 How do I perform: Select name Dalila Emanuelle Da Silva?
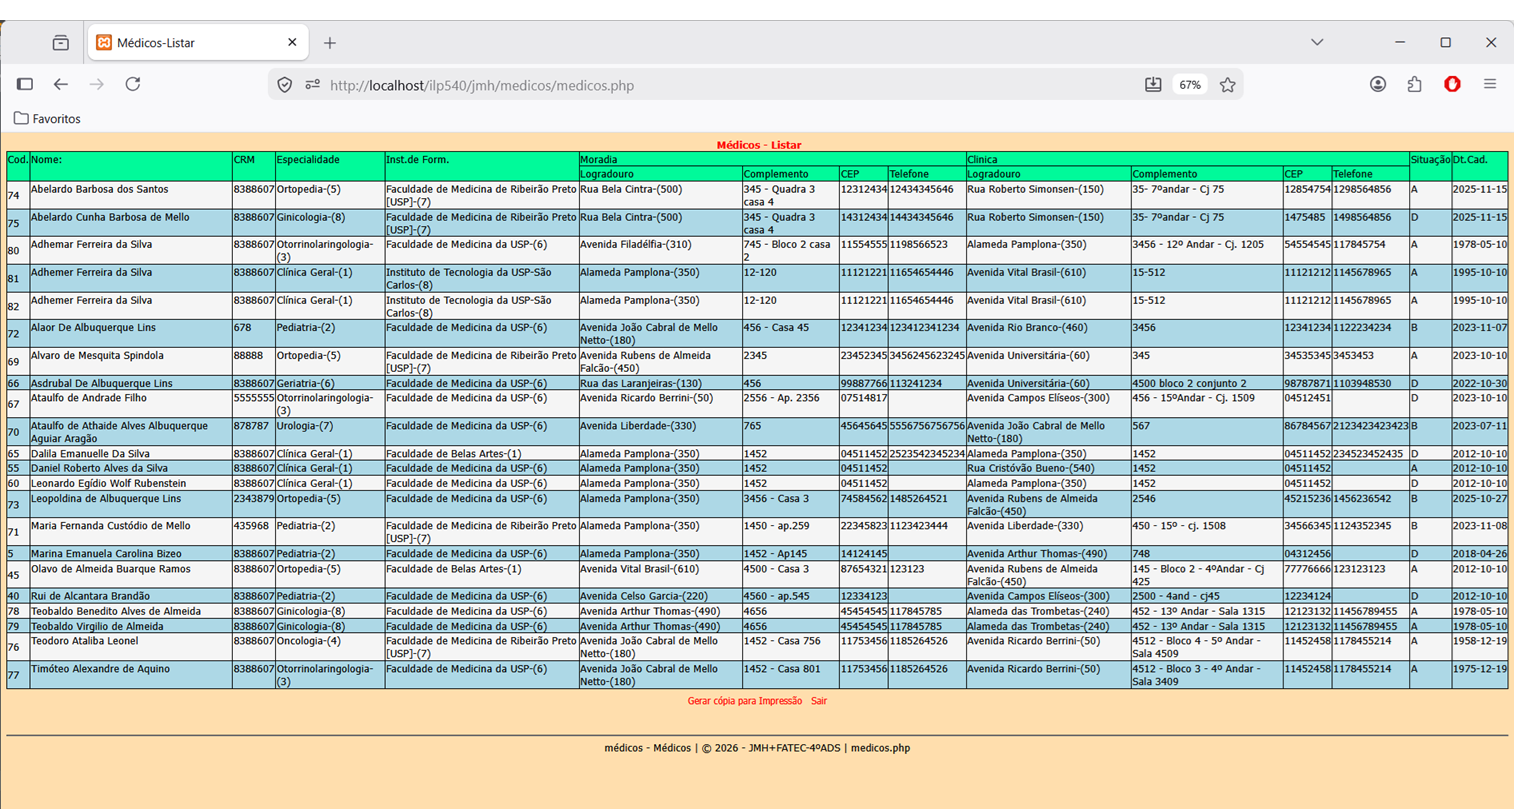[90, 454]
